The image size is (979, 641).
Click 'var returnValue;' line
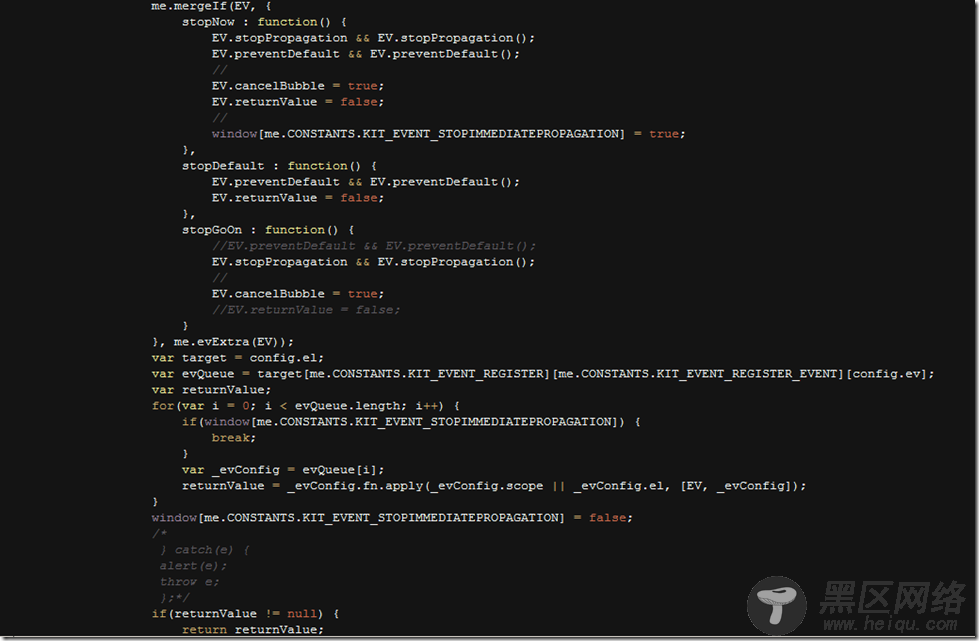(x=211, y=389)
